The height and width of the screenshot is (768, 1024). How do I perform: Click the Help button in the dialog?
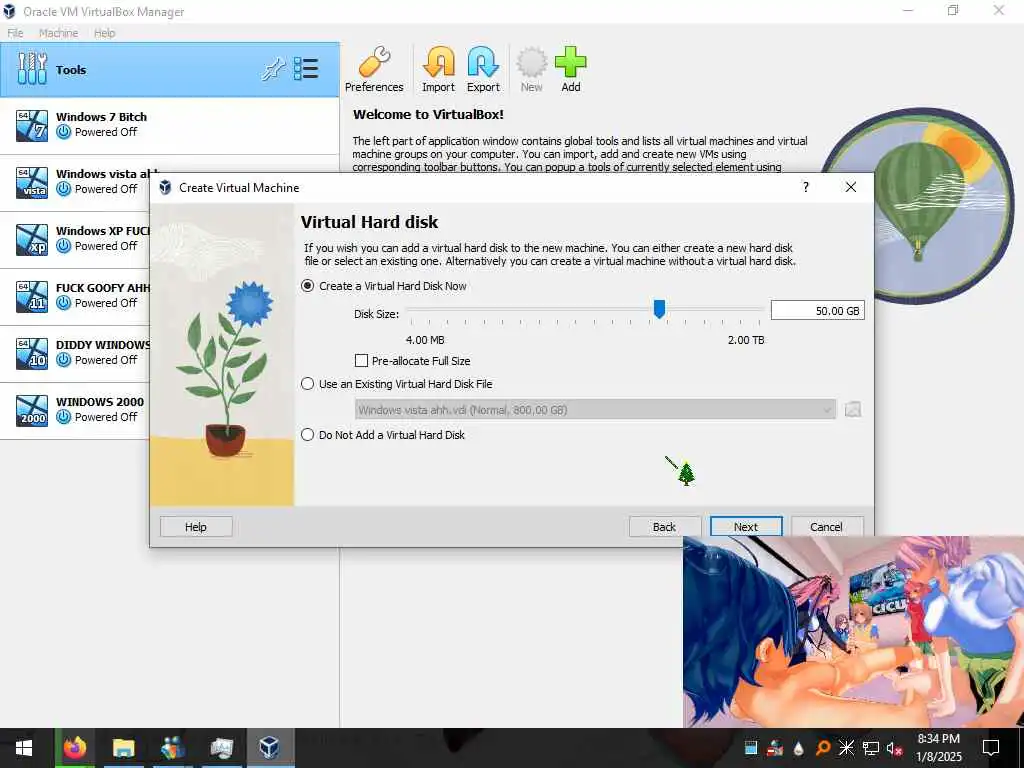(x=196, y=527)
